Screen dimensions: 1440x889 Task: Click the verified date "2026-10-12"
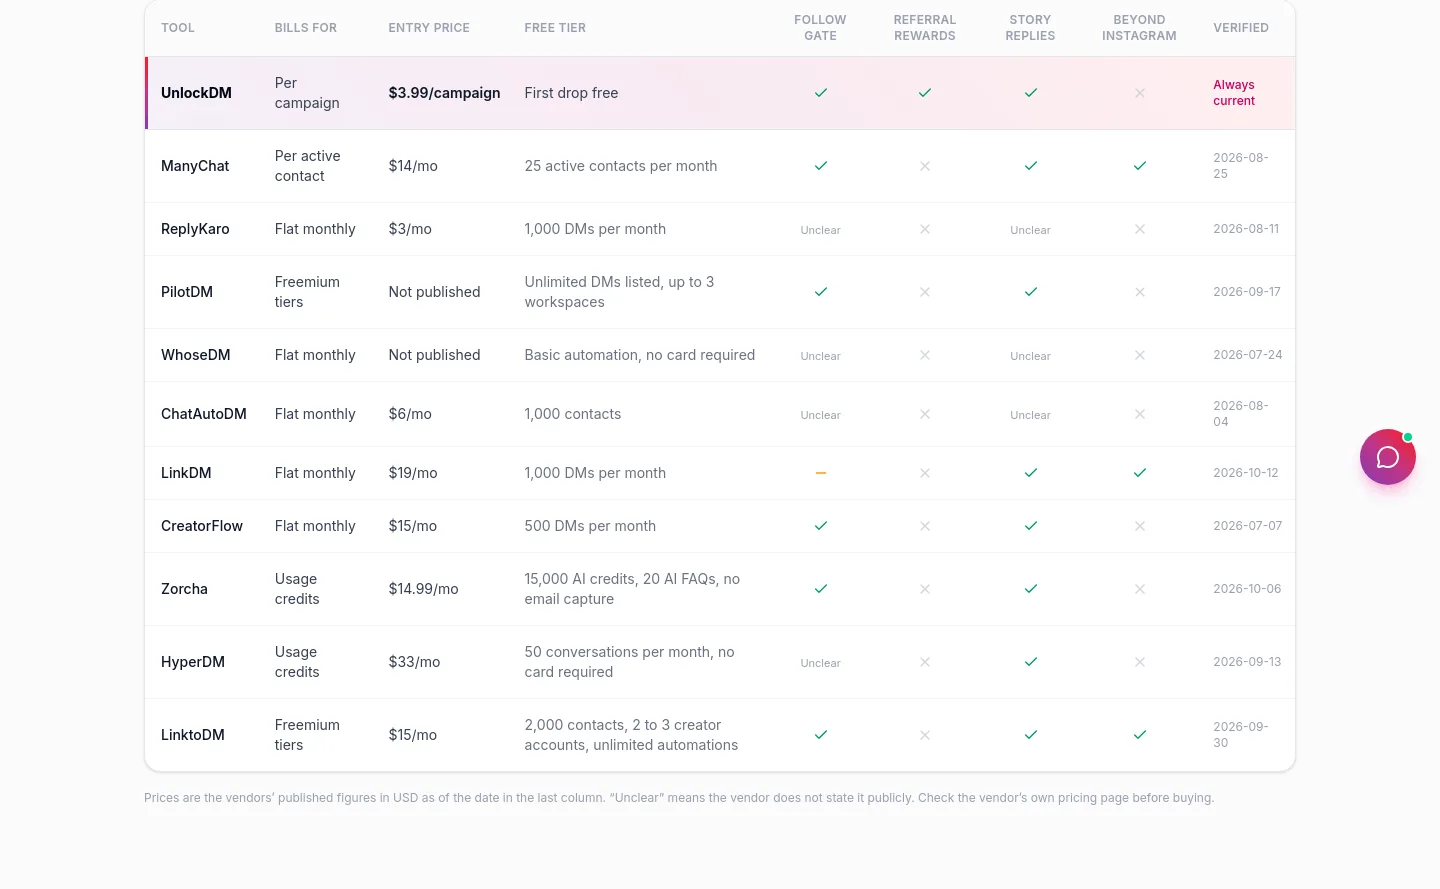click(1246, 473)
